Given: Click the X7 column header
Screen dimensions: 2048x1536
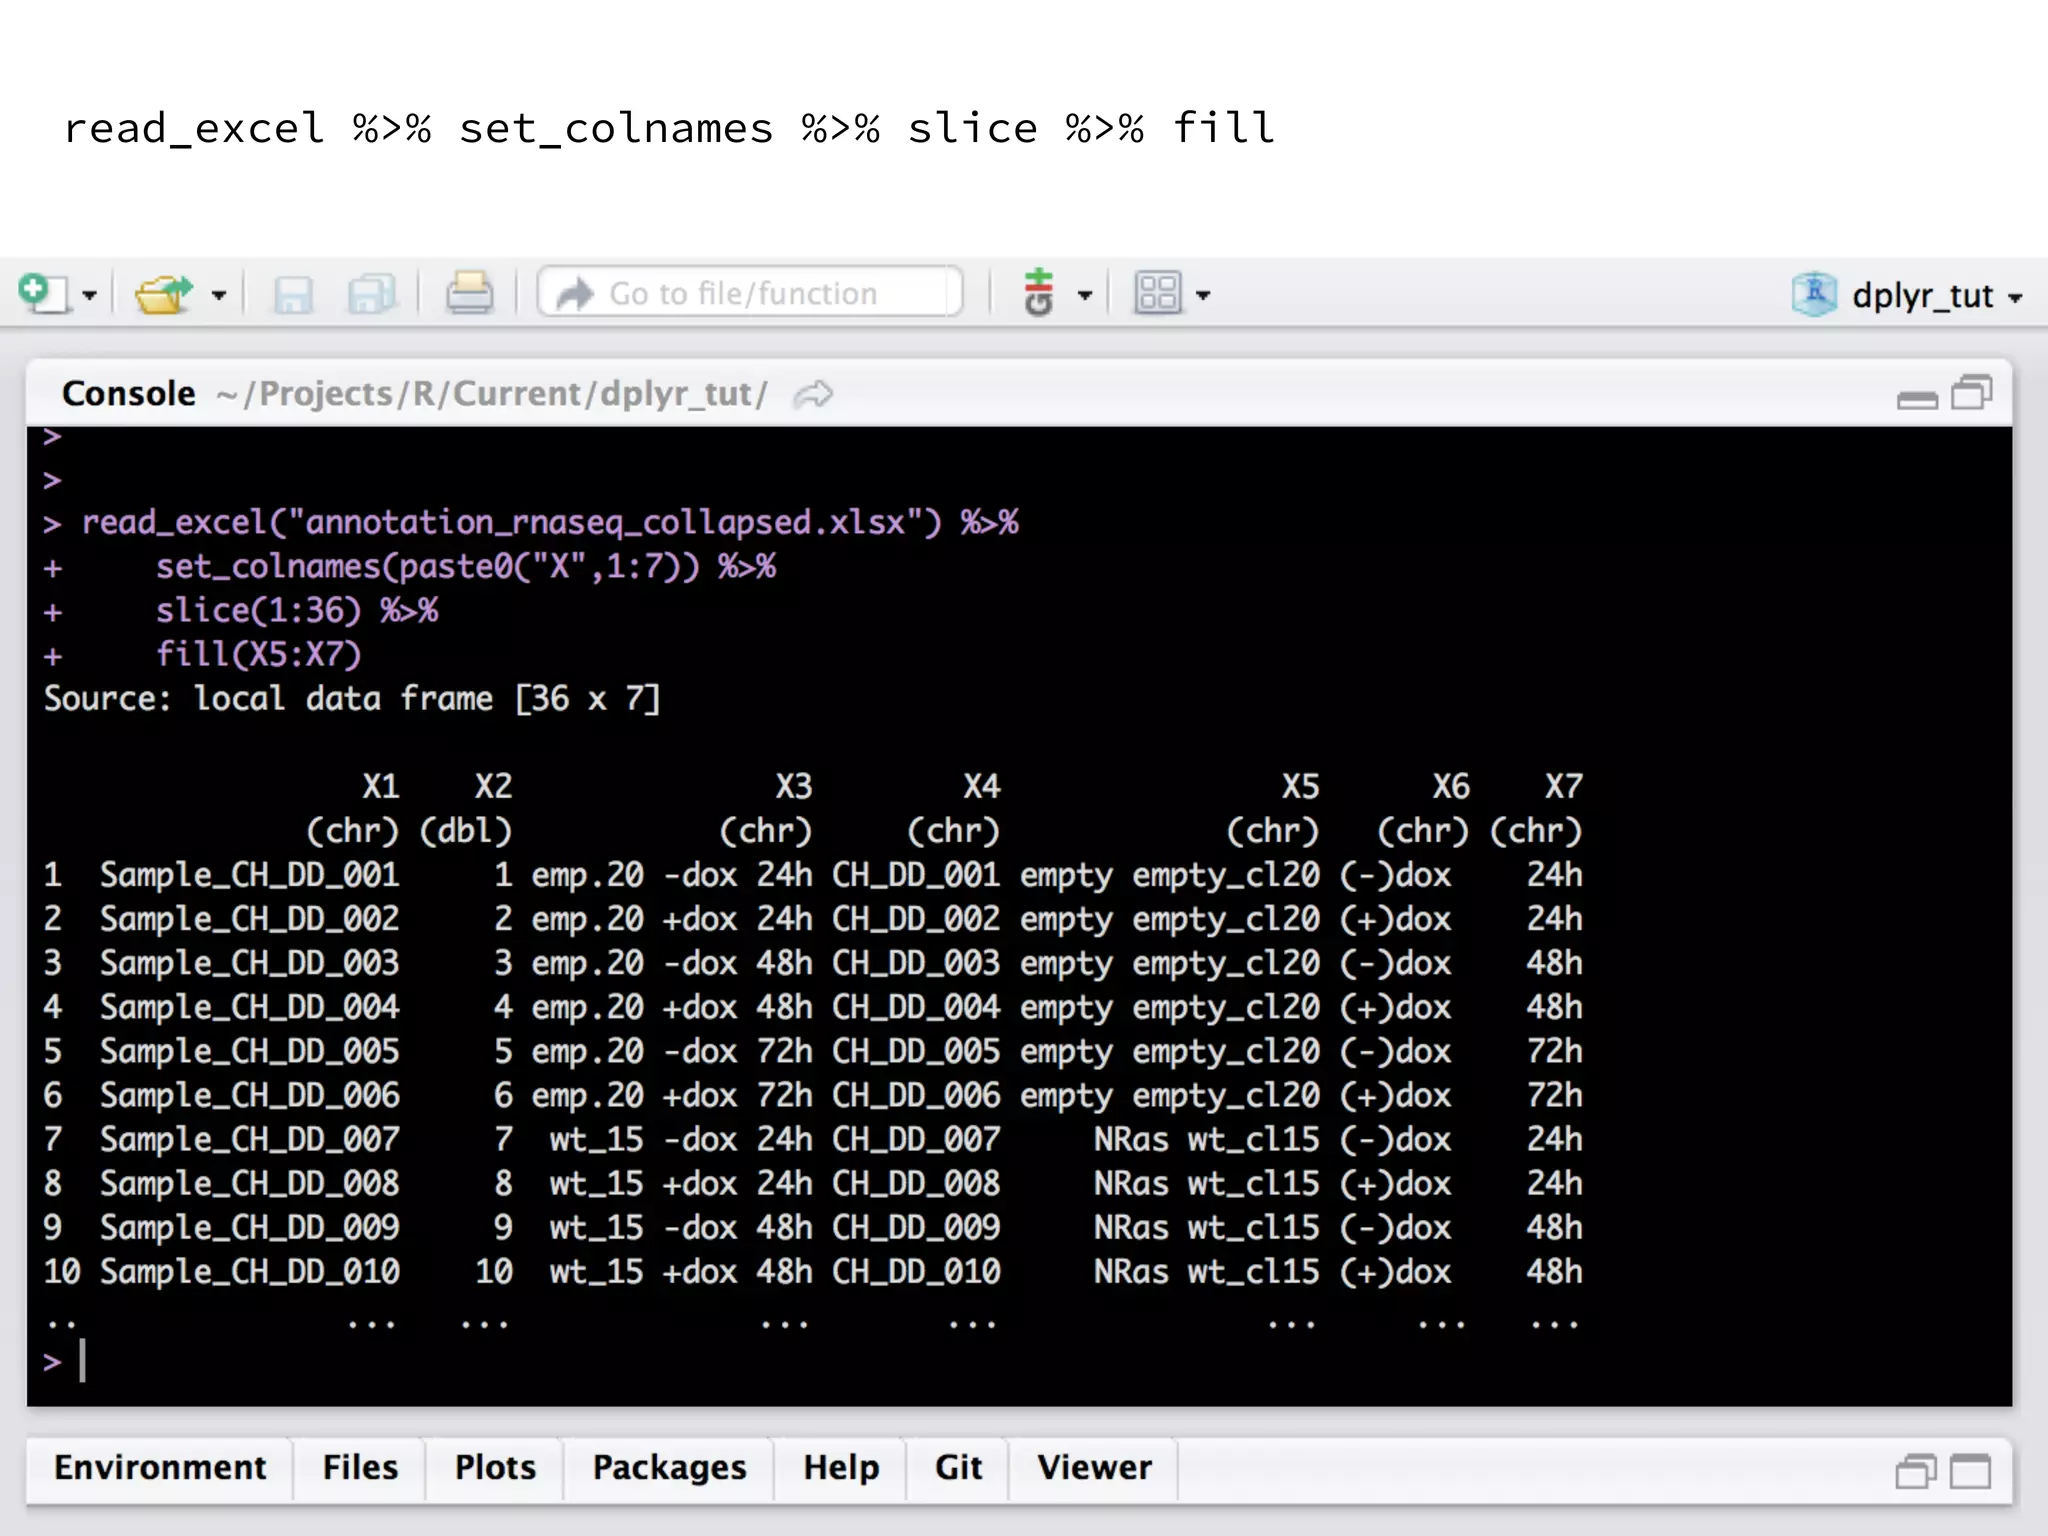Looking at the screenshot, I should pos(1563,787).
